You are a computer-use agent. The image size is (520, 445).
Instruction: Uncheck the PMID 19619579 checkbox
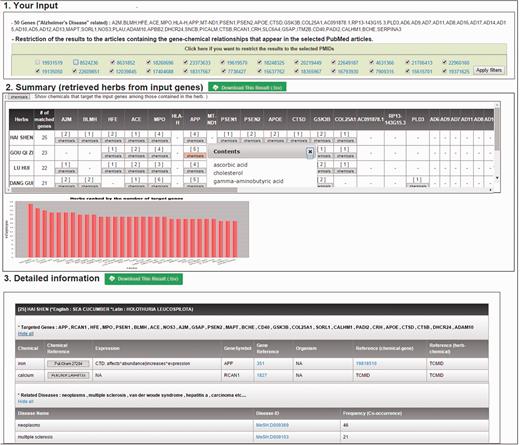tap(223, 62)
